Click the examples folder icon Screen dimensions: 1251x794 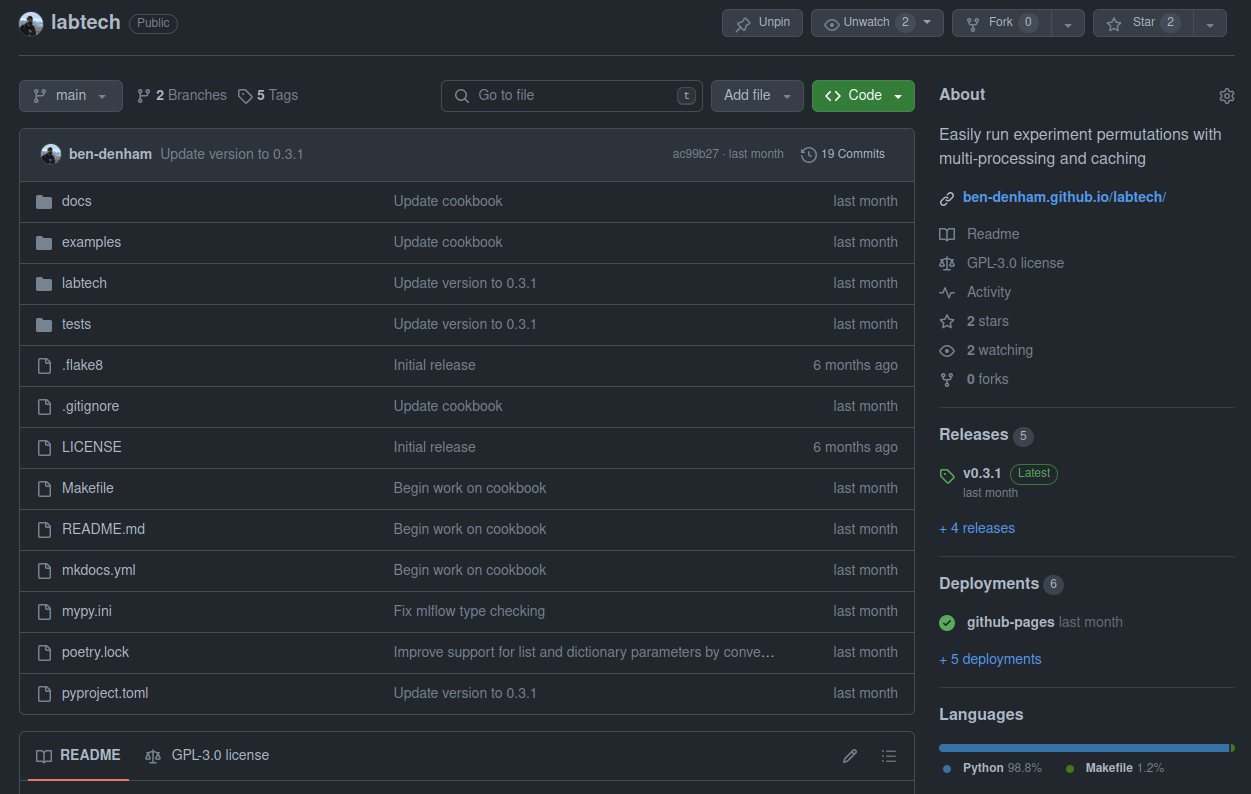click(44, 243)
